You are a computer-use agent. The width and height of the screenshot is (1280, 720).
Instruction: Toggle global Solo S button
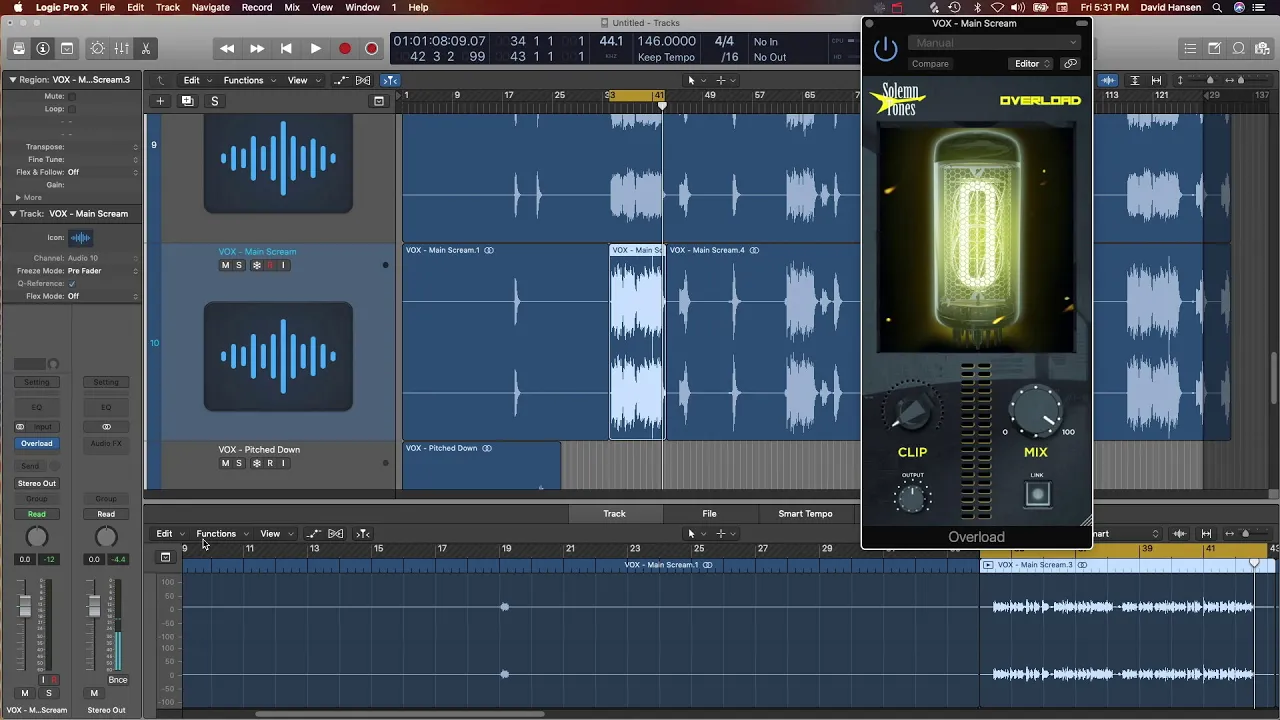(x=214, y=101)
